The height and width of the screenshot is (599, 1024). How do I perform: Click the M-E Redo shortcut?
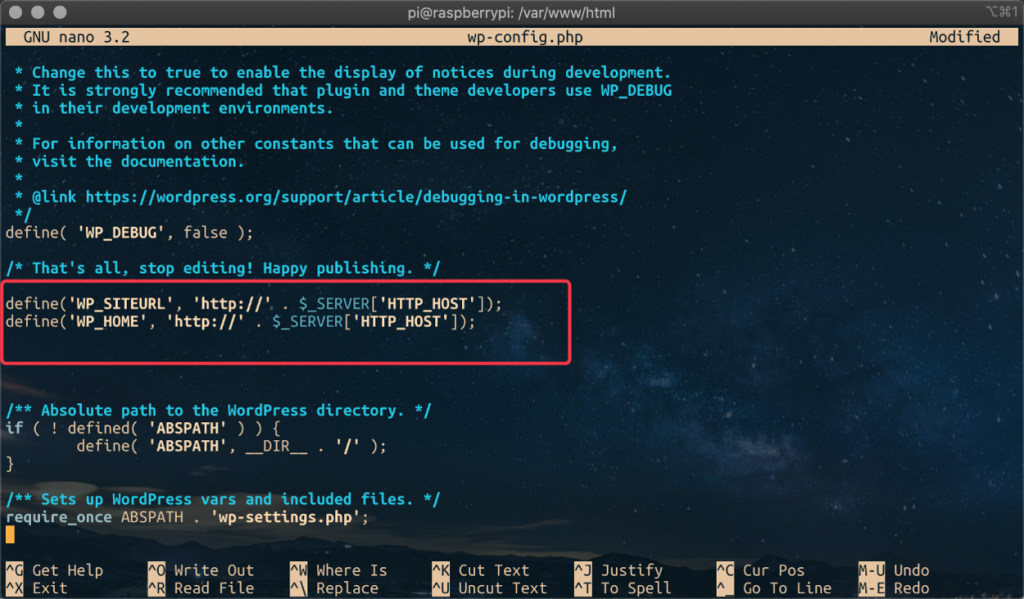click(x=893, y=588)
